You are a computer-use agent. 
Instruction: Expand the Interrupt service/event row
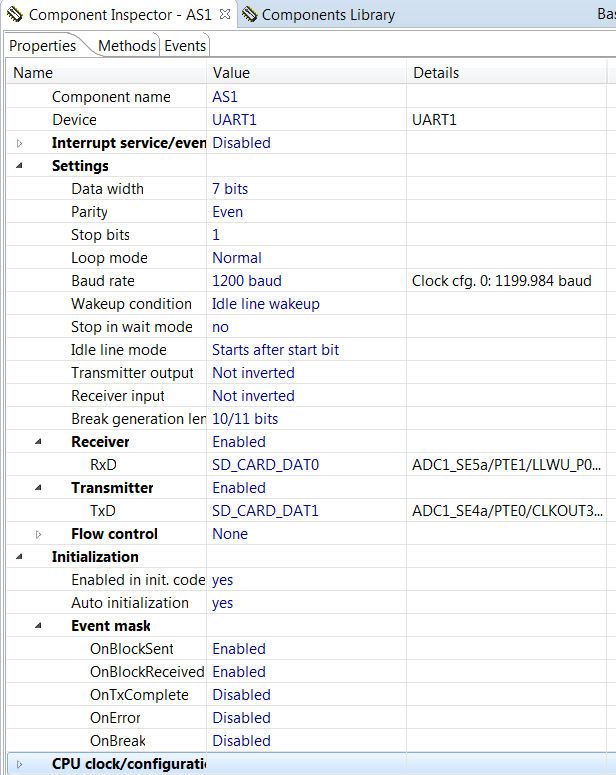pyautogui.click(x=19, y=143)
